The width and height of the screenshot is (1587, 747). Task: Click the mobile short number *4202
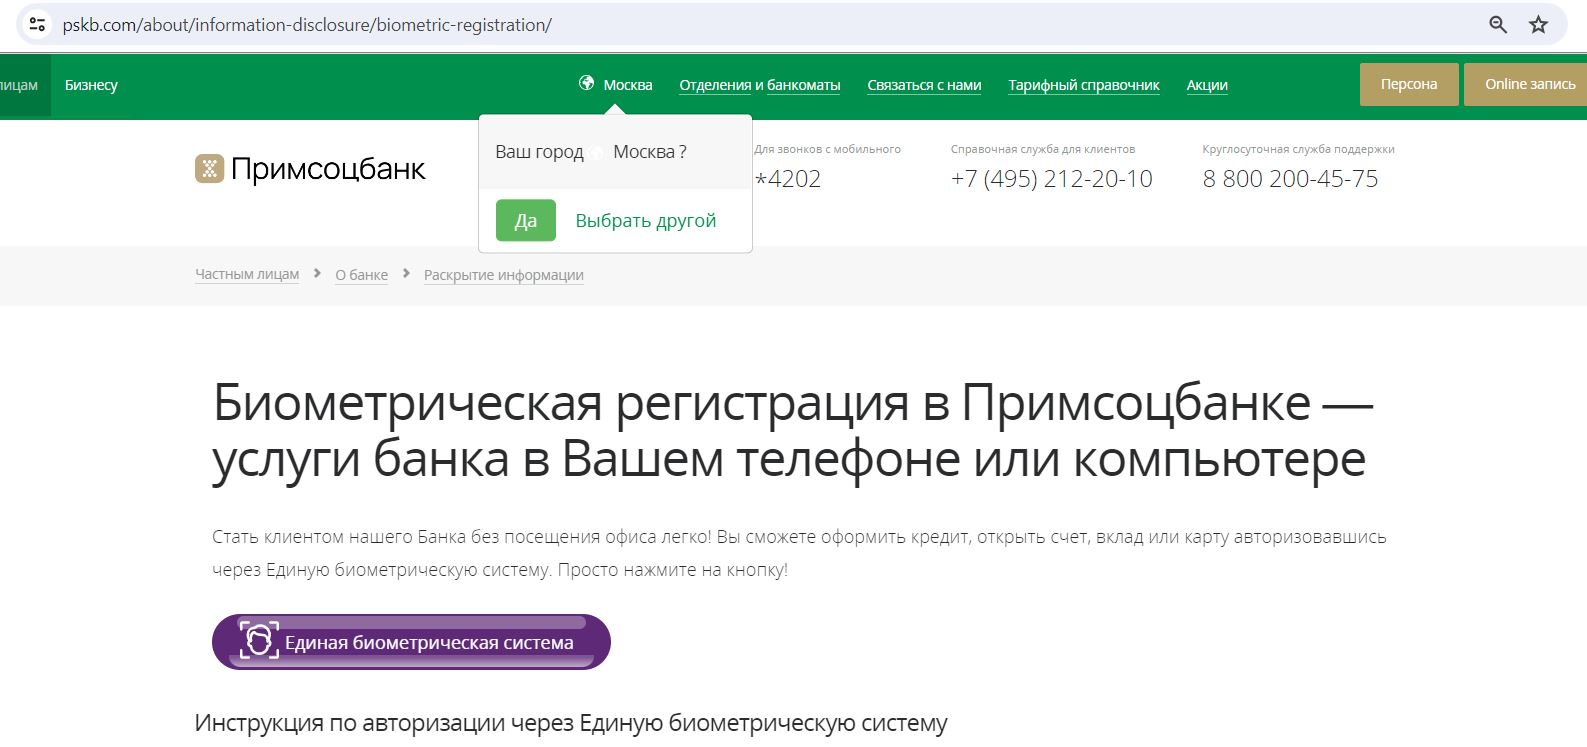pos(788,179)
